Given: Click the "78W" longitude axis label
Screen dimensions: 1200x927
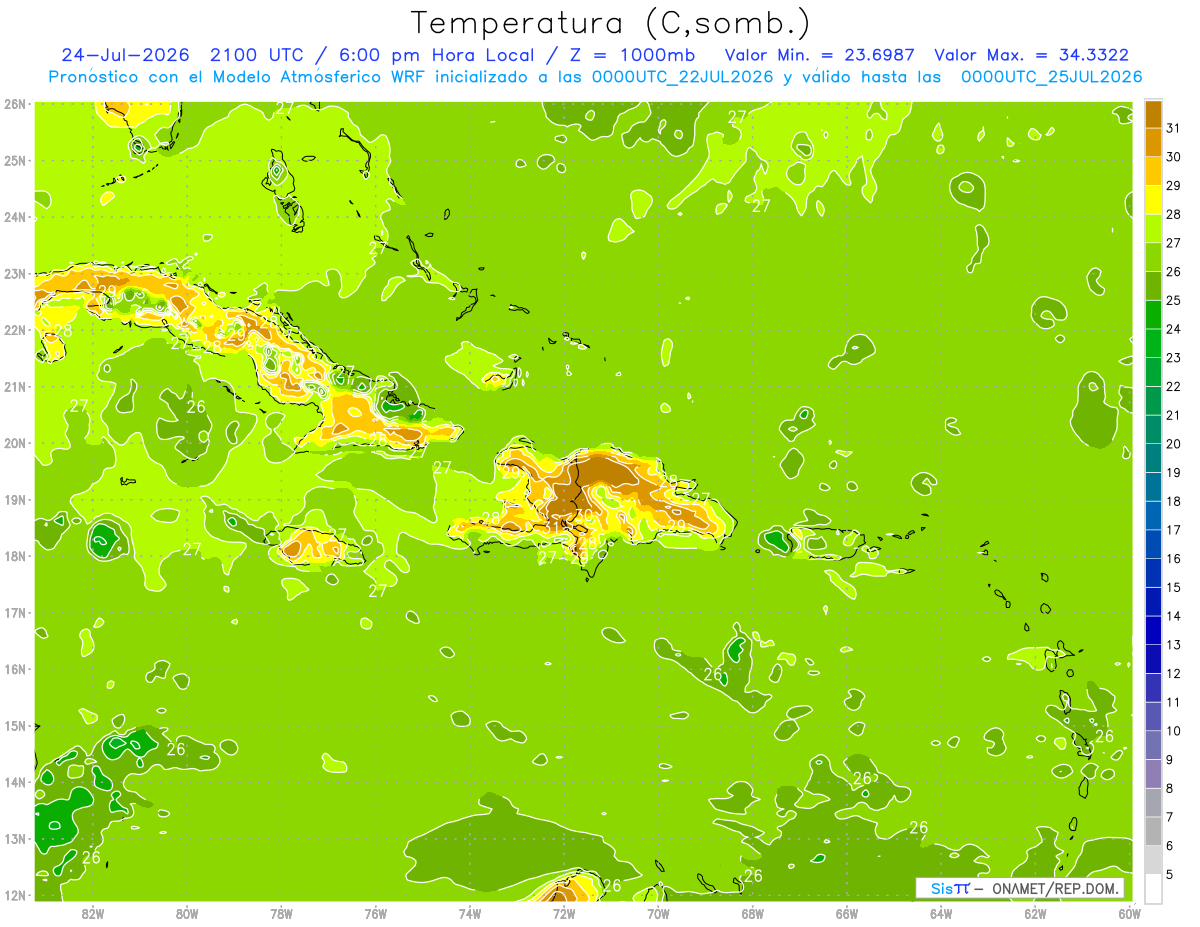Looking at the screenshot, I should click(x=281, y=914).
